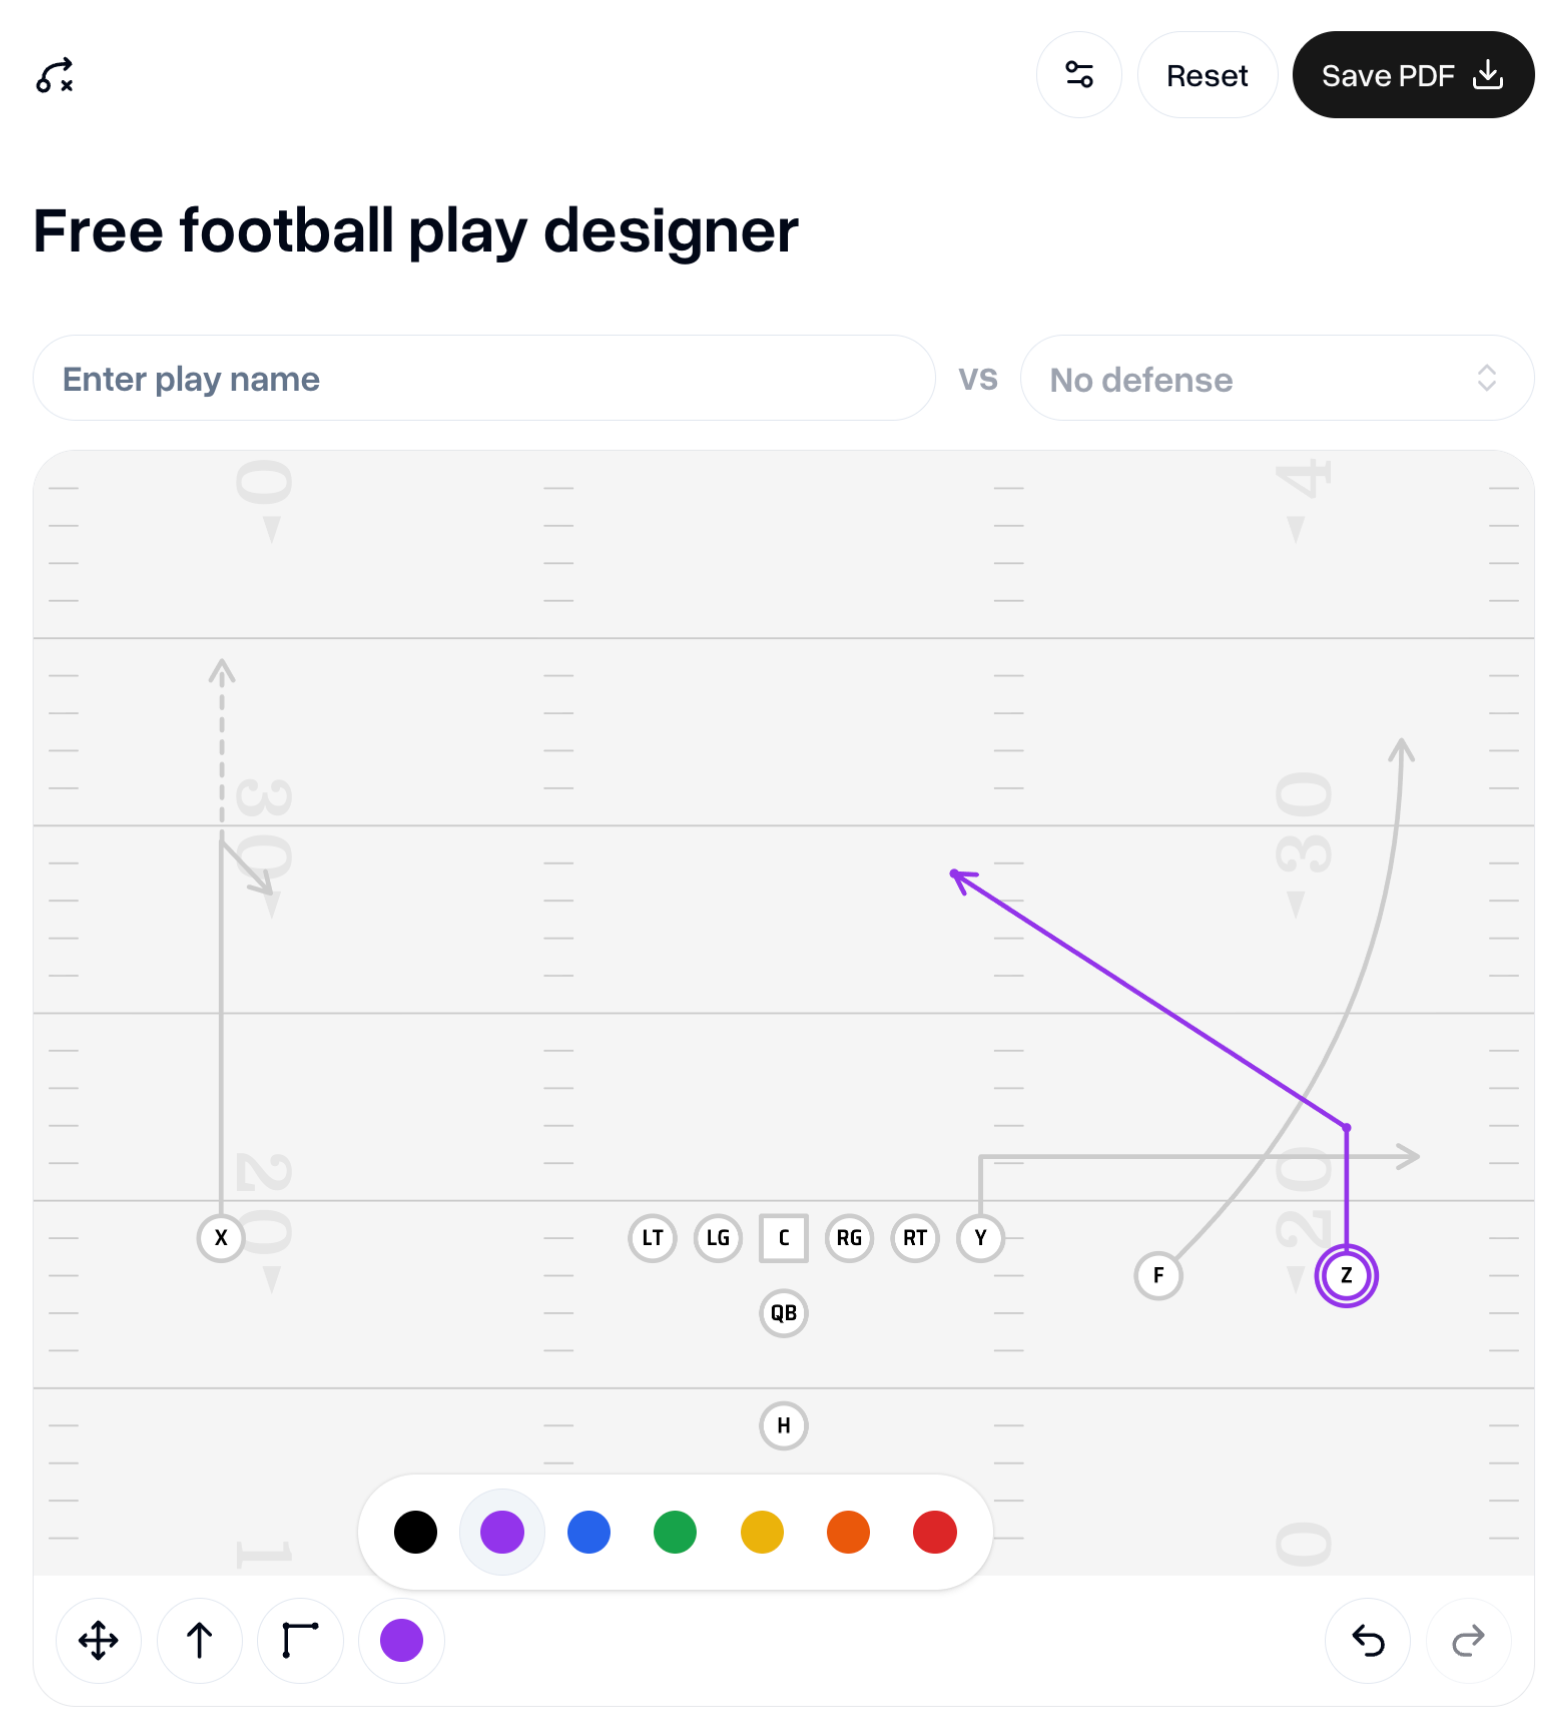Screen dimensions: 1568x1734
Task: Pick the blue color swatch
Action: pos(588,1531)
